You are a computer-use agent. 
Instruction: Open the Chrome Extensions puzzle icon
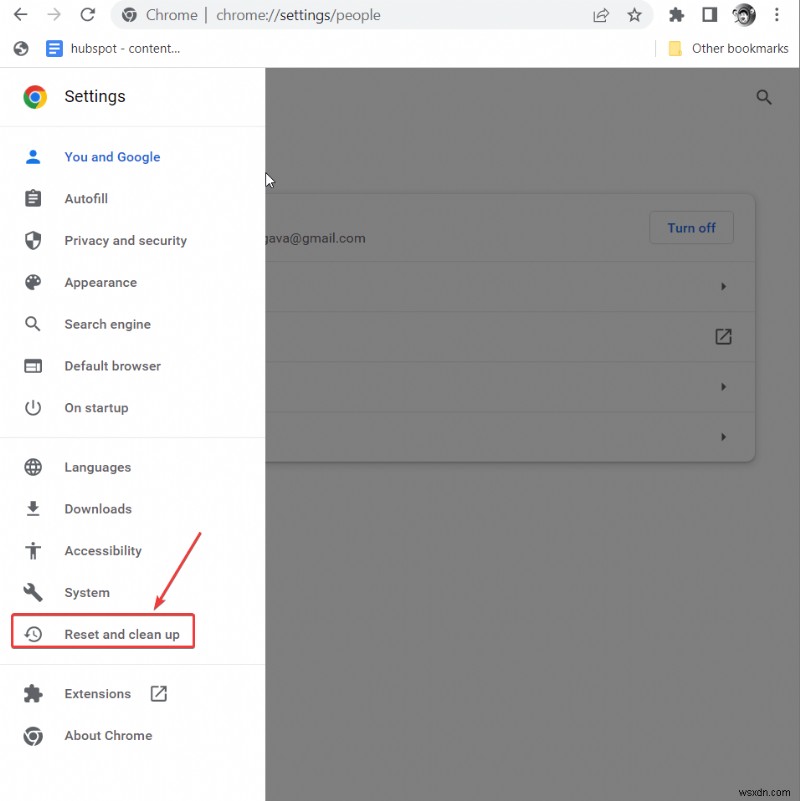[x=675, y=15]
